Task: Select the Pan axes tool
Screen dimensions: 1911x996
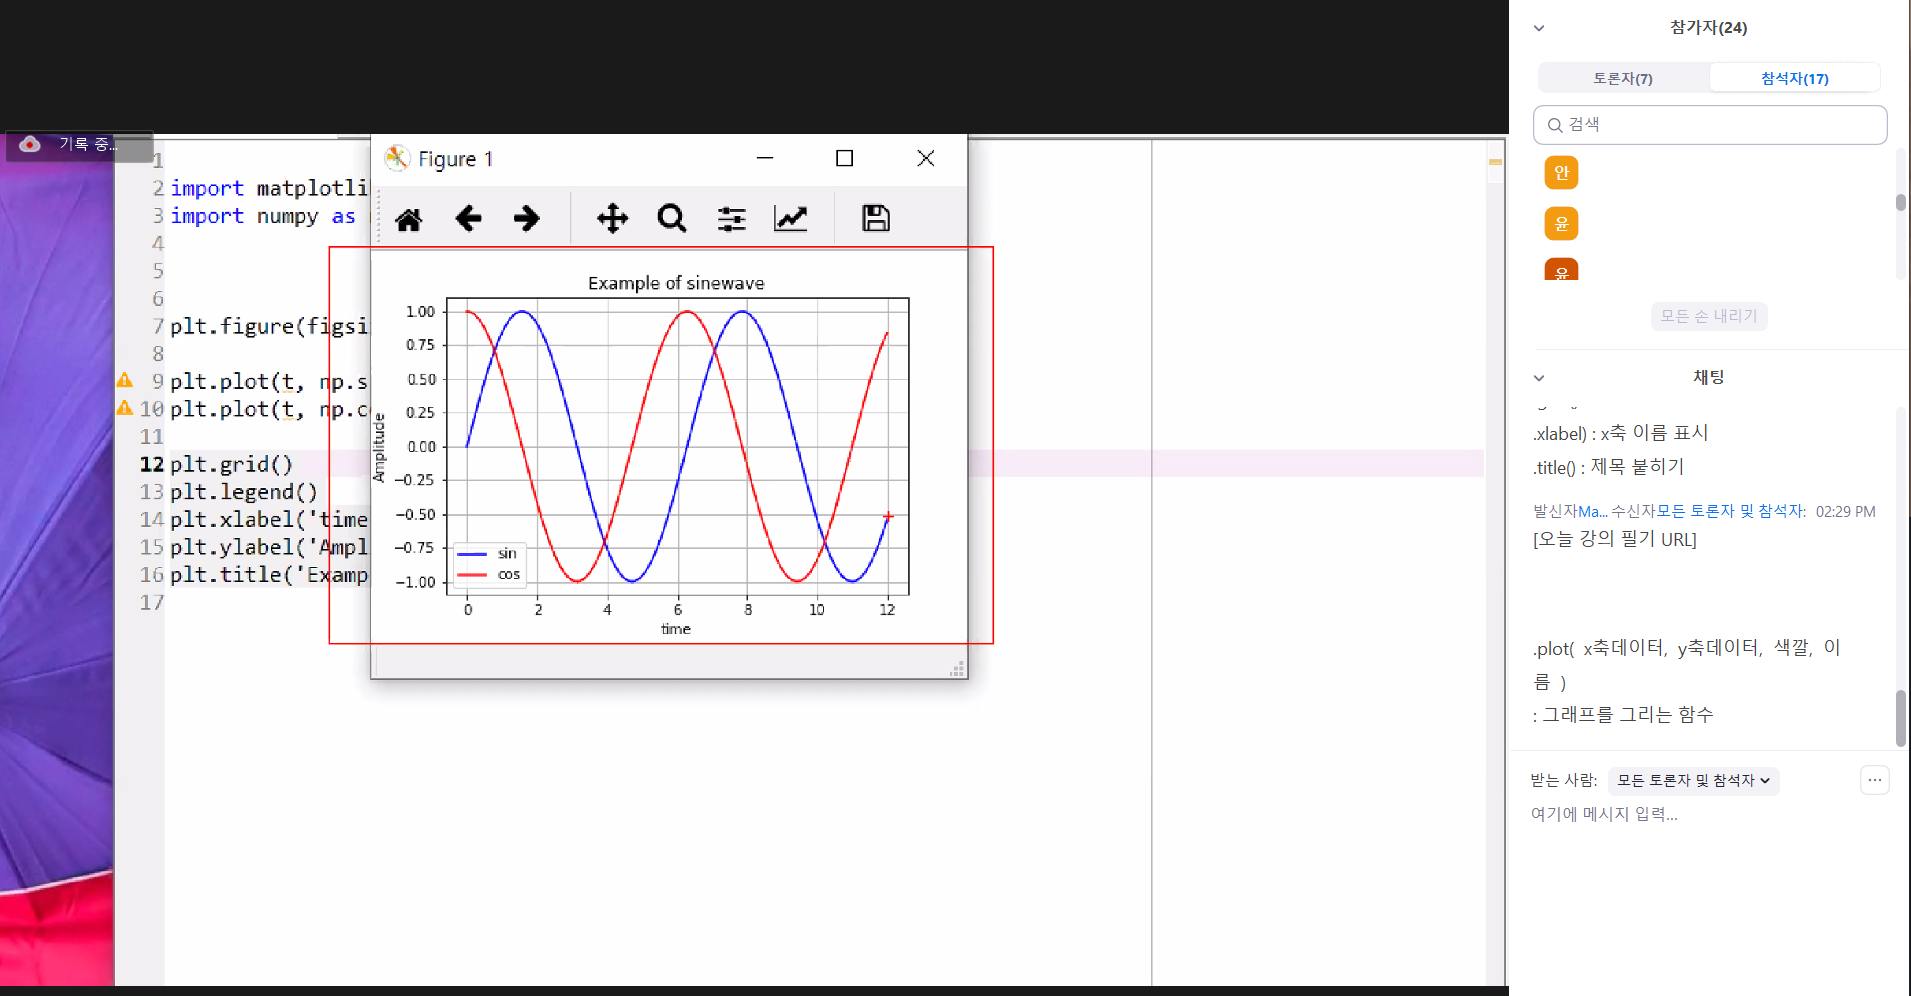Action: (x=612, y=218)
